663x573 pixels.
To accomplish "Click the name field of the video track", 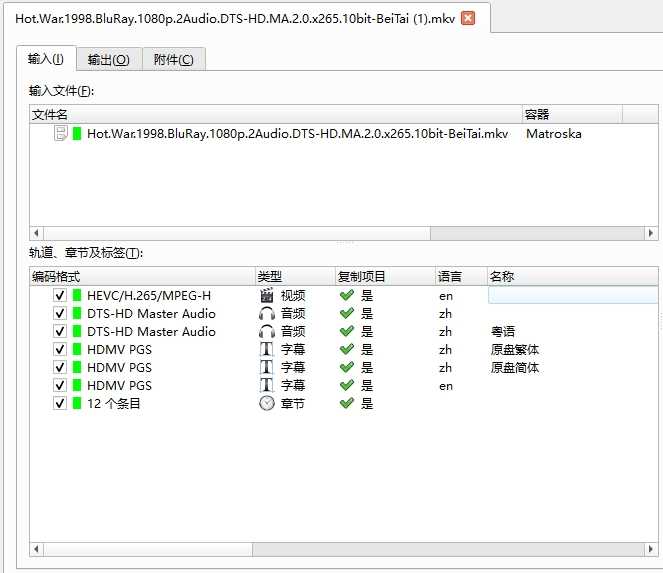I will click(x=572, y=296).
